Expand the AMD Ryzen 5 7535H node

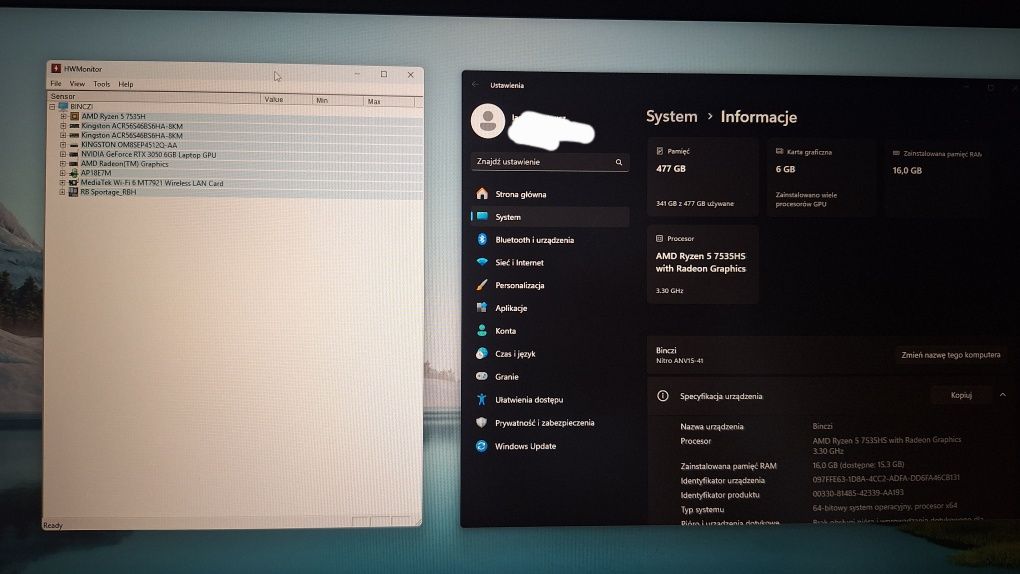pyautogui.click(x=63, y=116)
